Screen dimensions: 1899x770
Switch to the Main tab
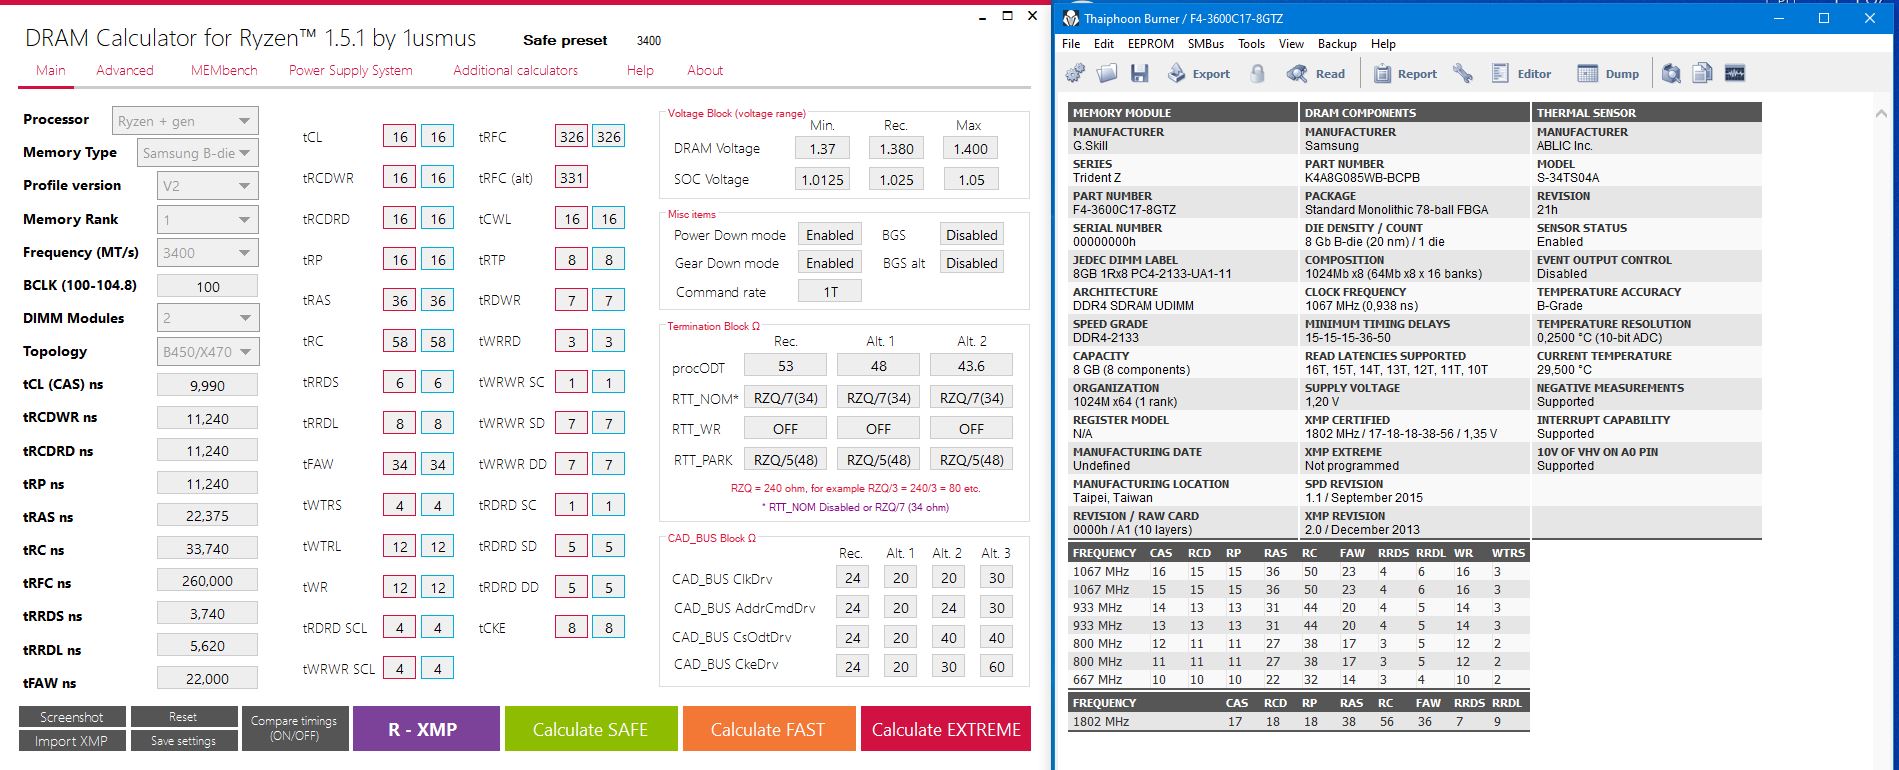[51, 70]
